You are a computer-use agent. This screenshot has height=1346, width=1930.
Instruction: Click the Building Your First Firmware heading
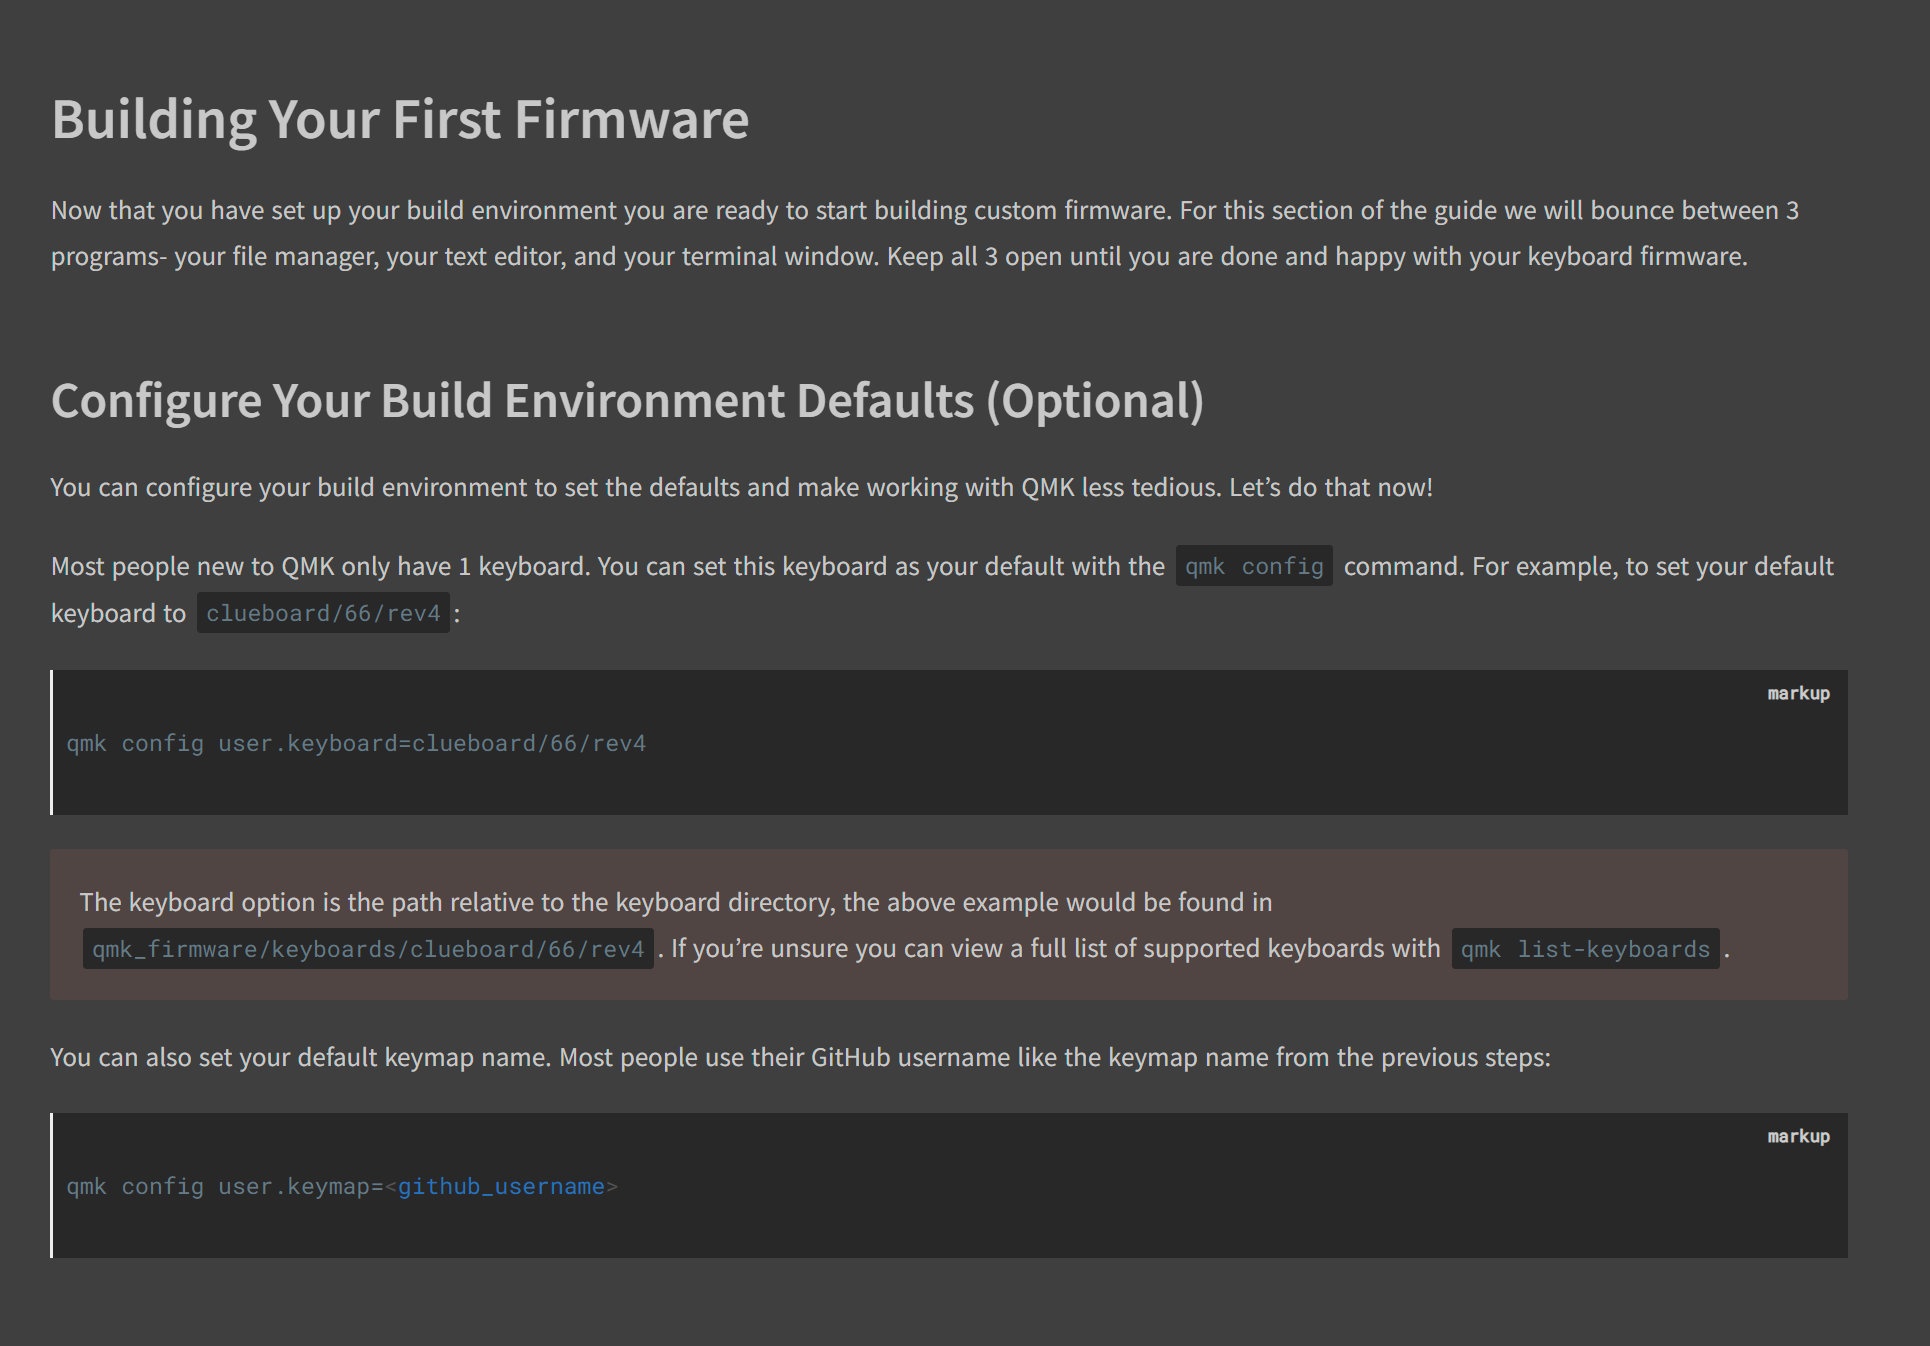pos(400,120)
